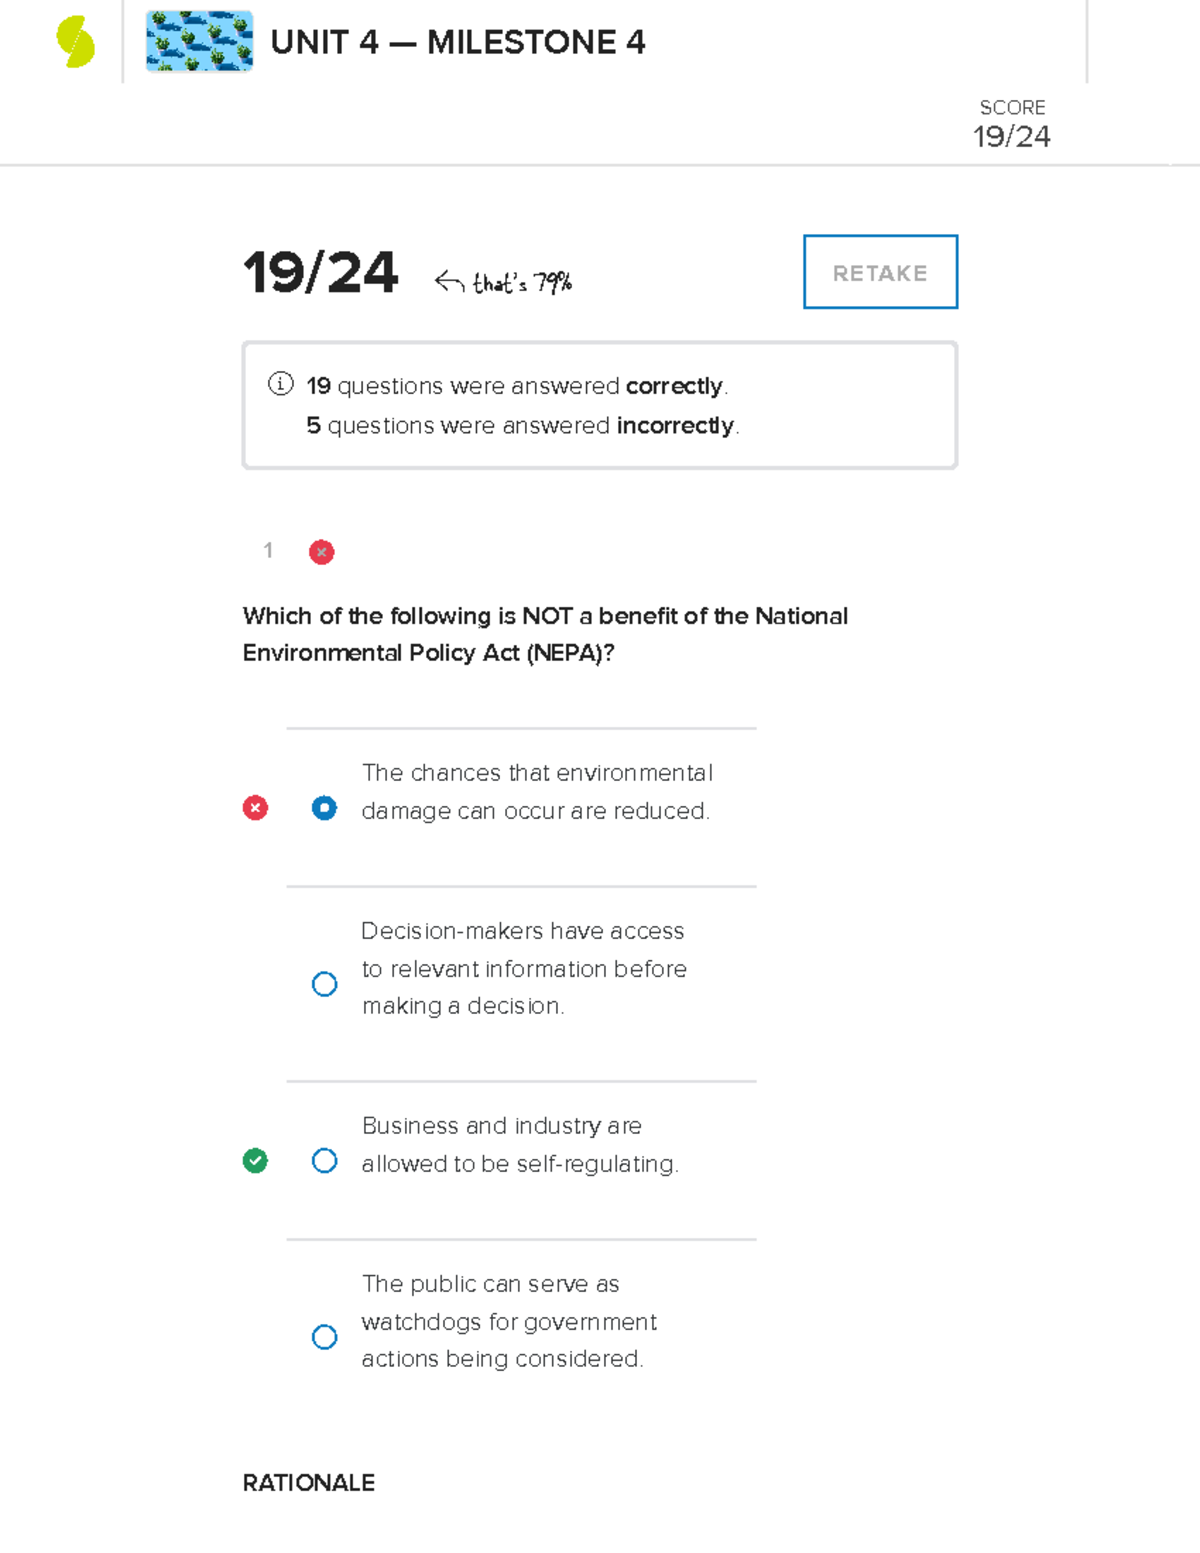Screen dimensions: 1200x1553
Task: Open the Unit 4 course thumbnail image
Action: coord(199,41)
